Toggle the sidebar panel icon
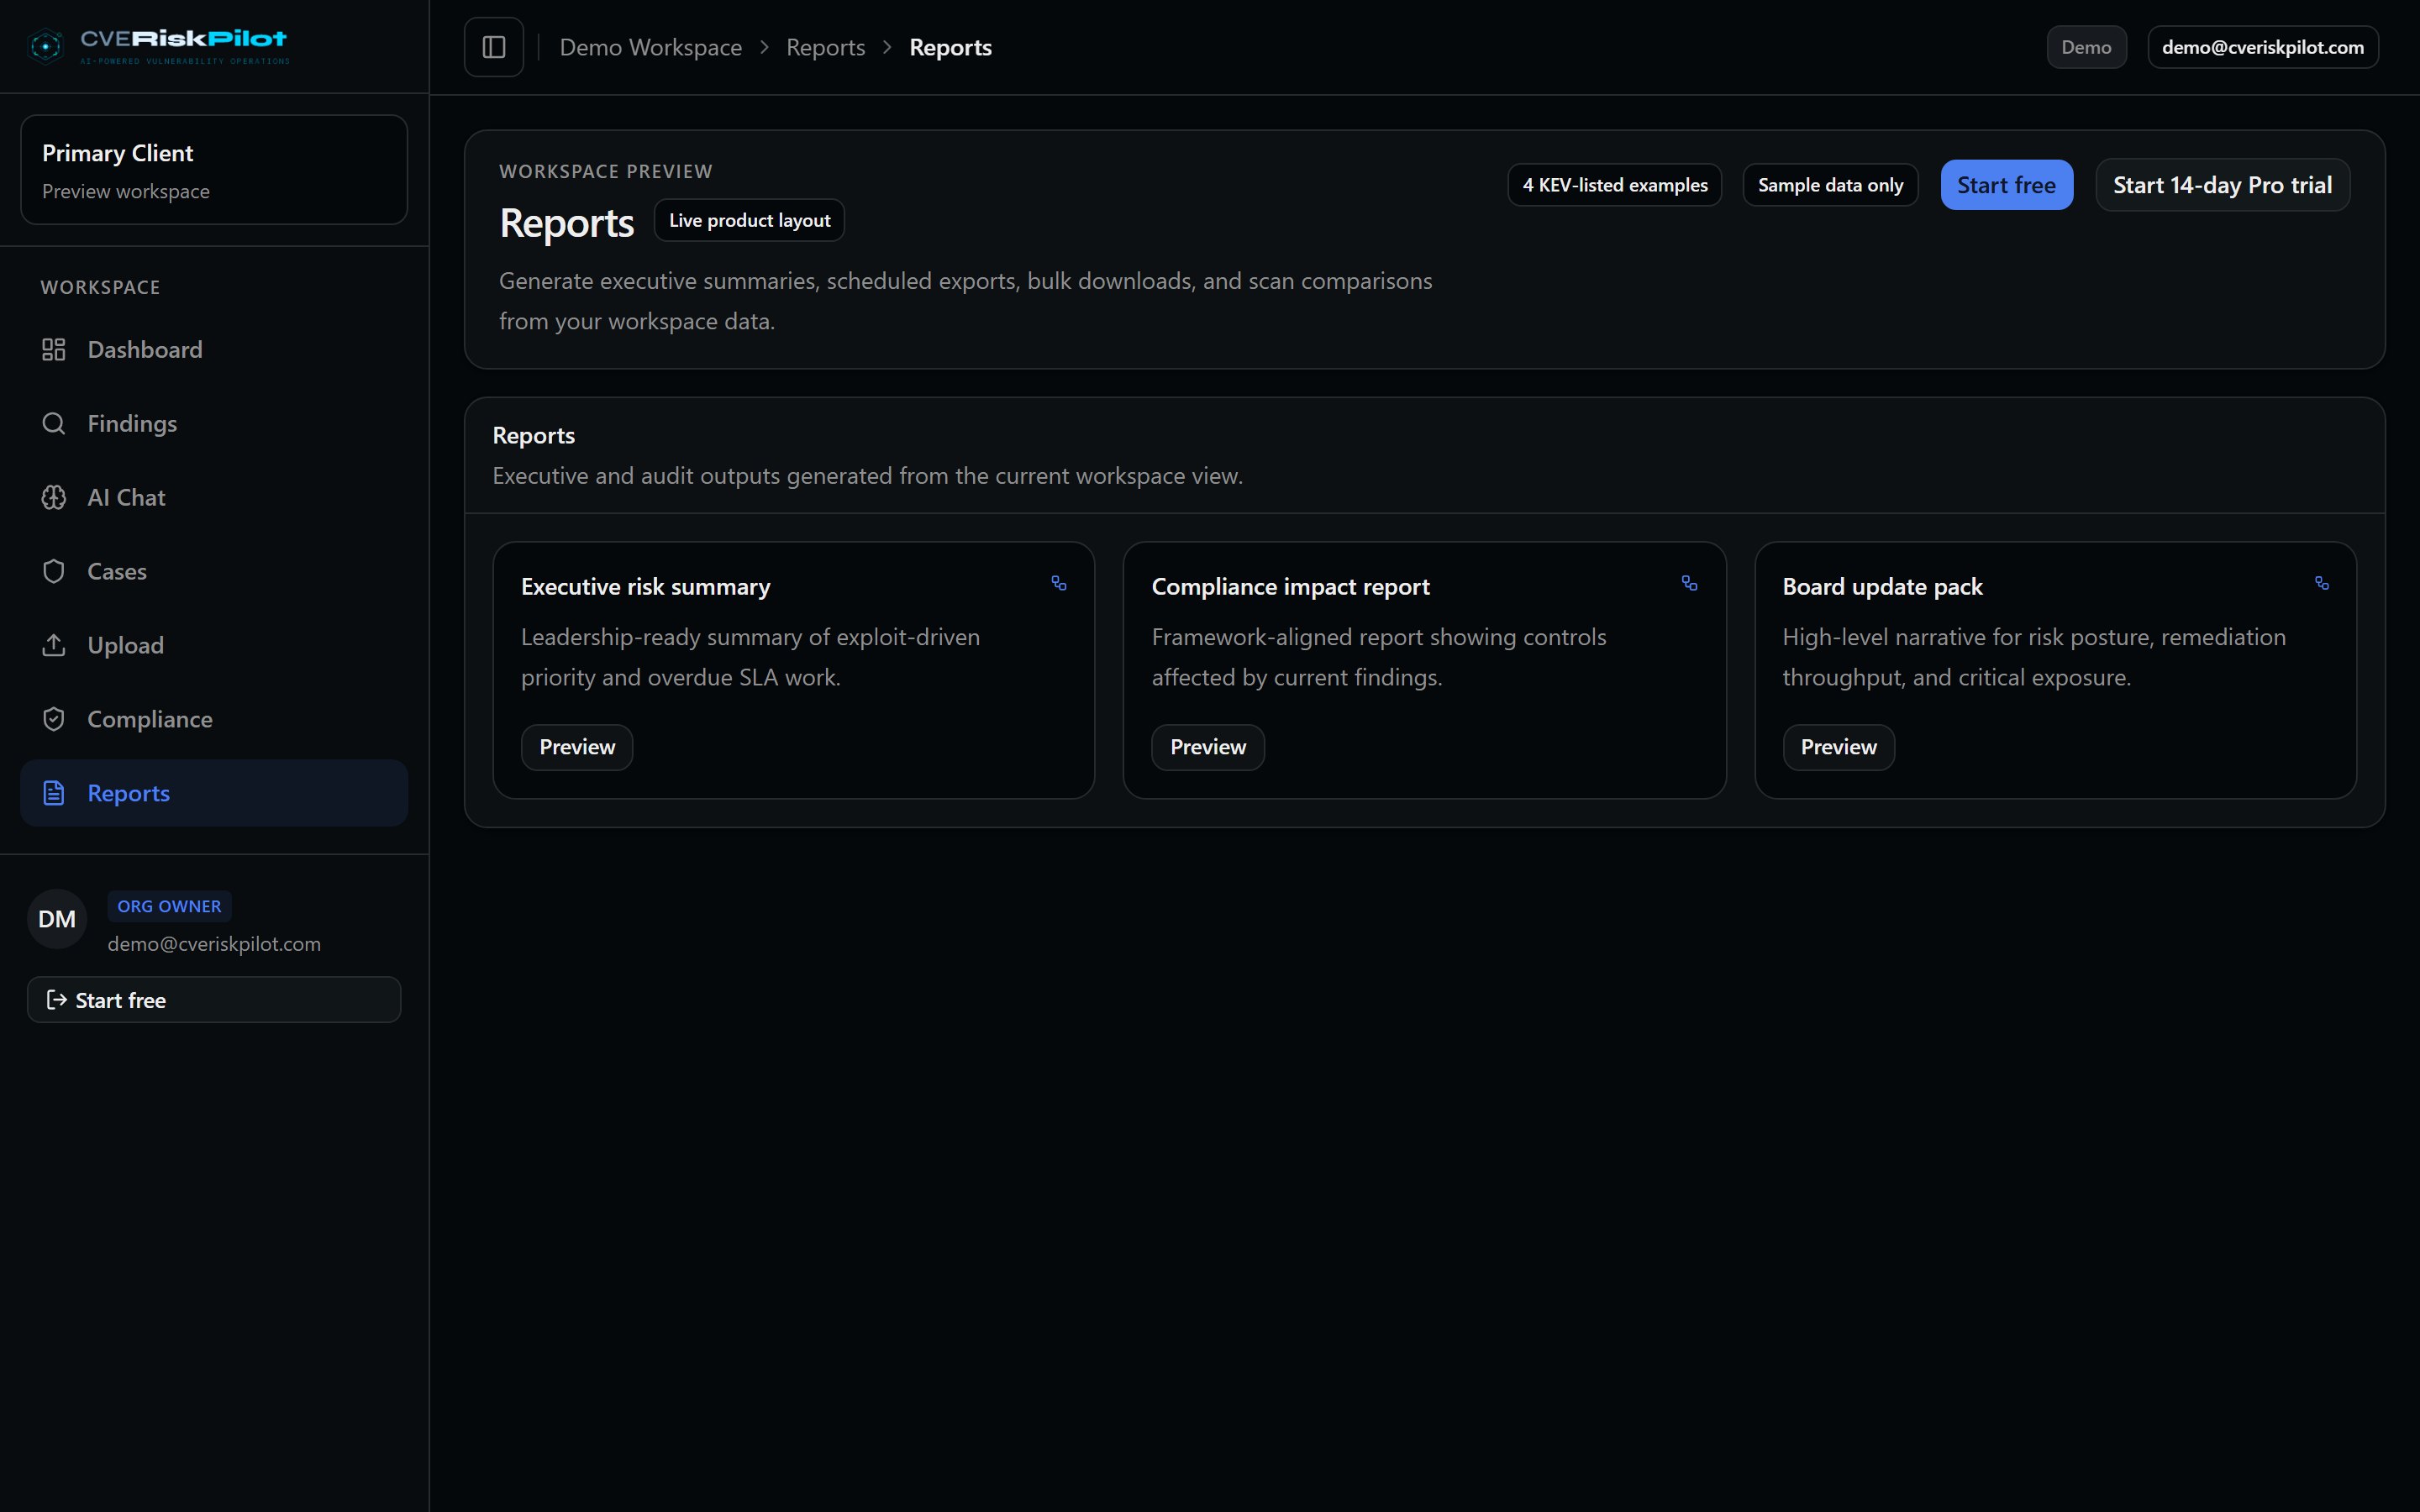The height and width of the screenshot is (1512, 2420). [494, 47]
